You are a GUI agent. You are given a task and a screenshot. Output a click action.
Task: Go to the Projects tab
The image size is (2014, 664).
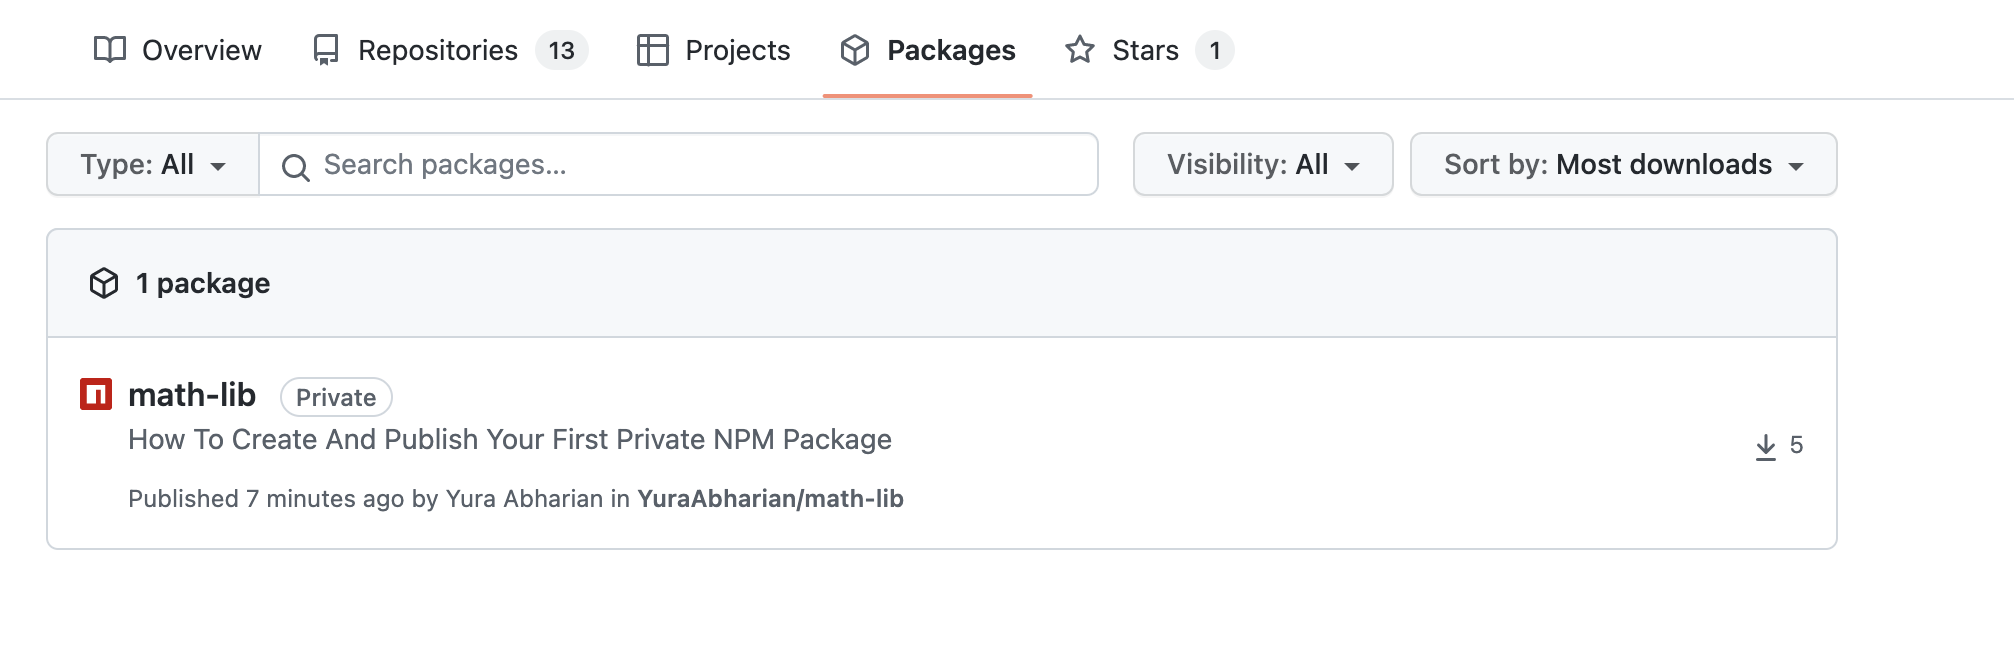[737, 50]
